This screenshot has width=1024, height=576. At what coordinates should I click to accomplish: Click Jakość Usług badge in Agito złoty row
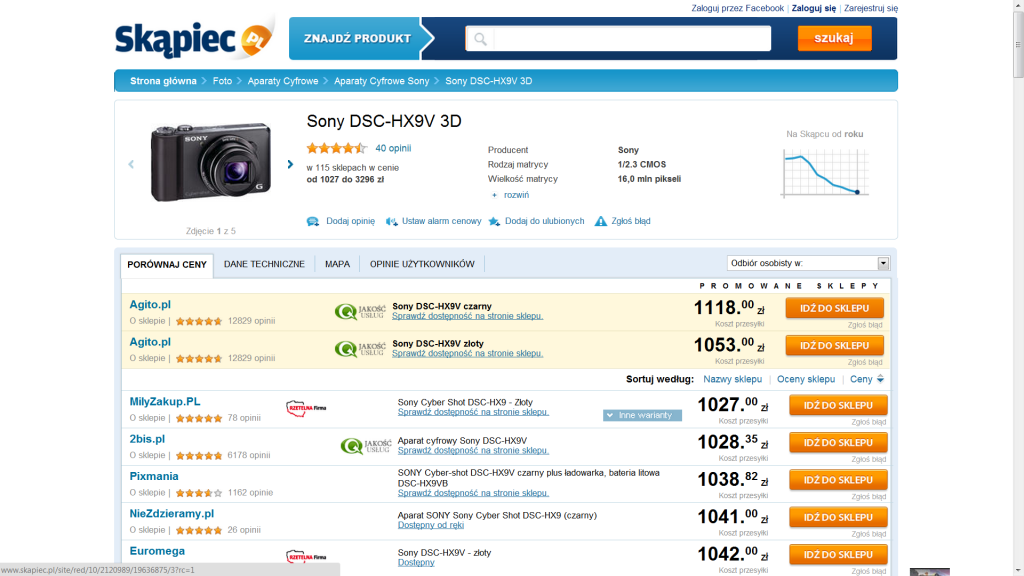(x=360, y=349)
